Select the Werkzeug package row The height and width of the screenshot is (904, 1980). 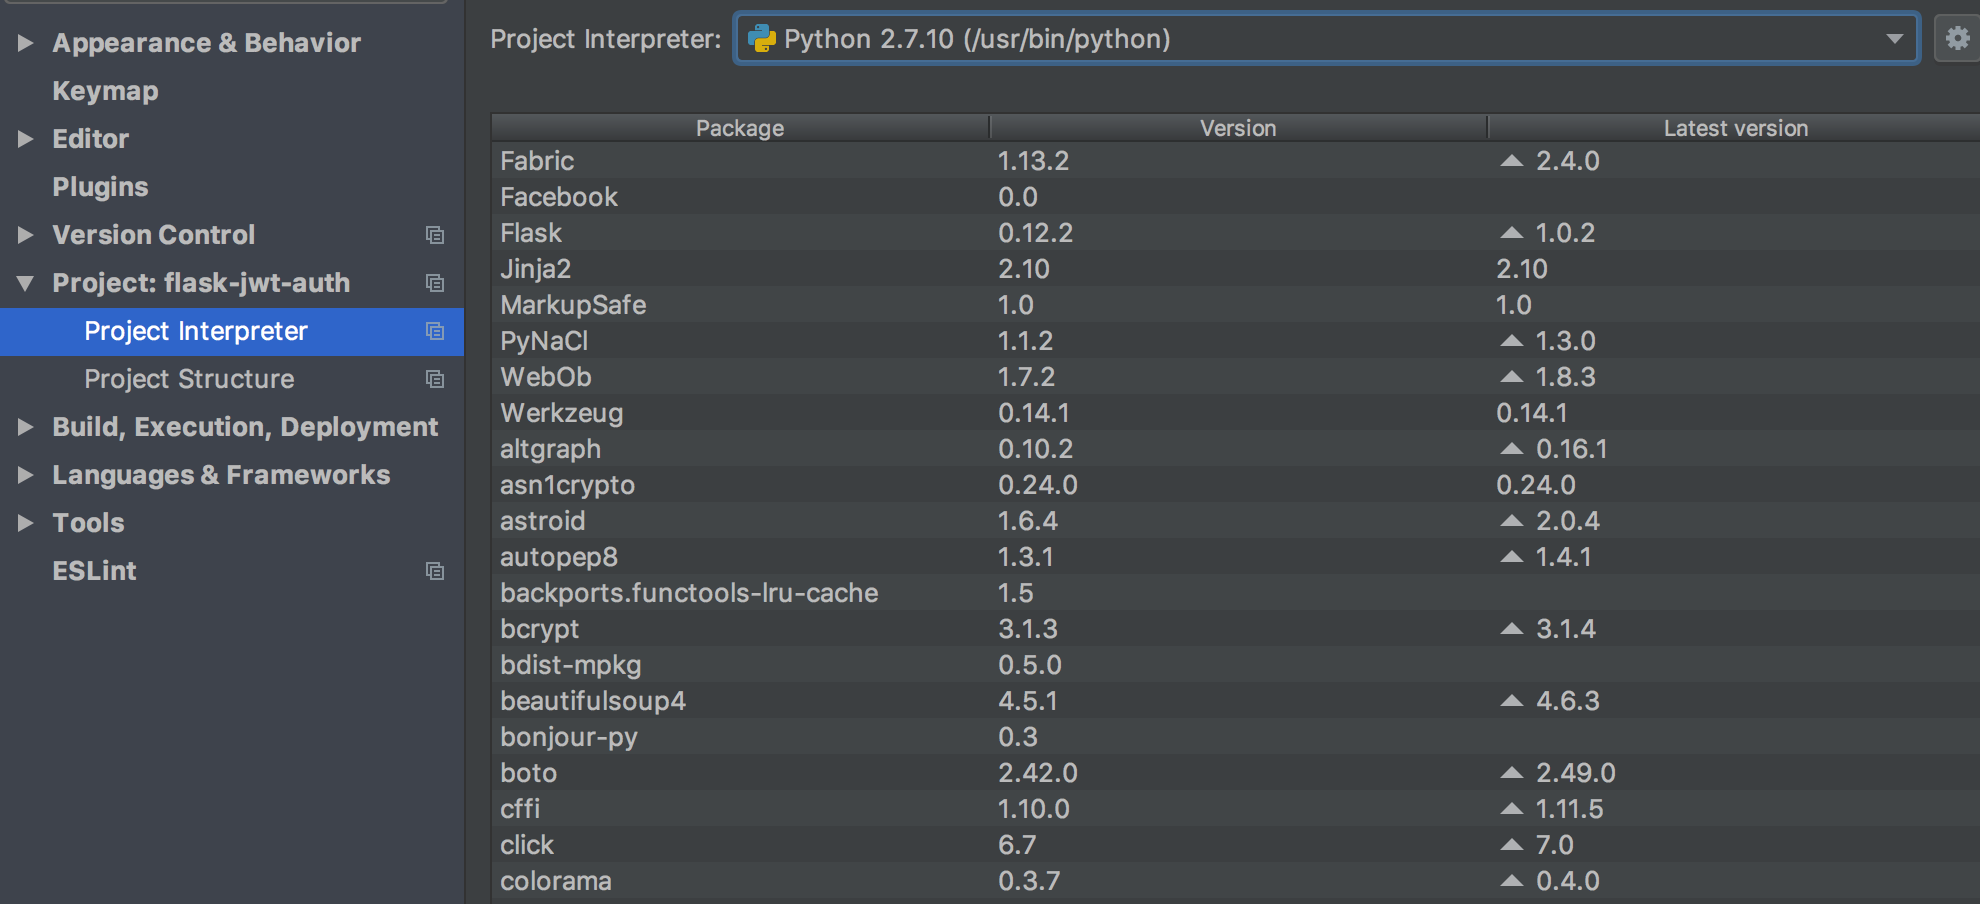pos(1236,413)
